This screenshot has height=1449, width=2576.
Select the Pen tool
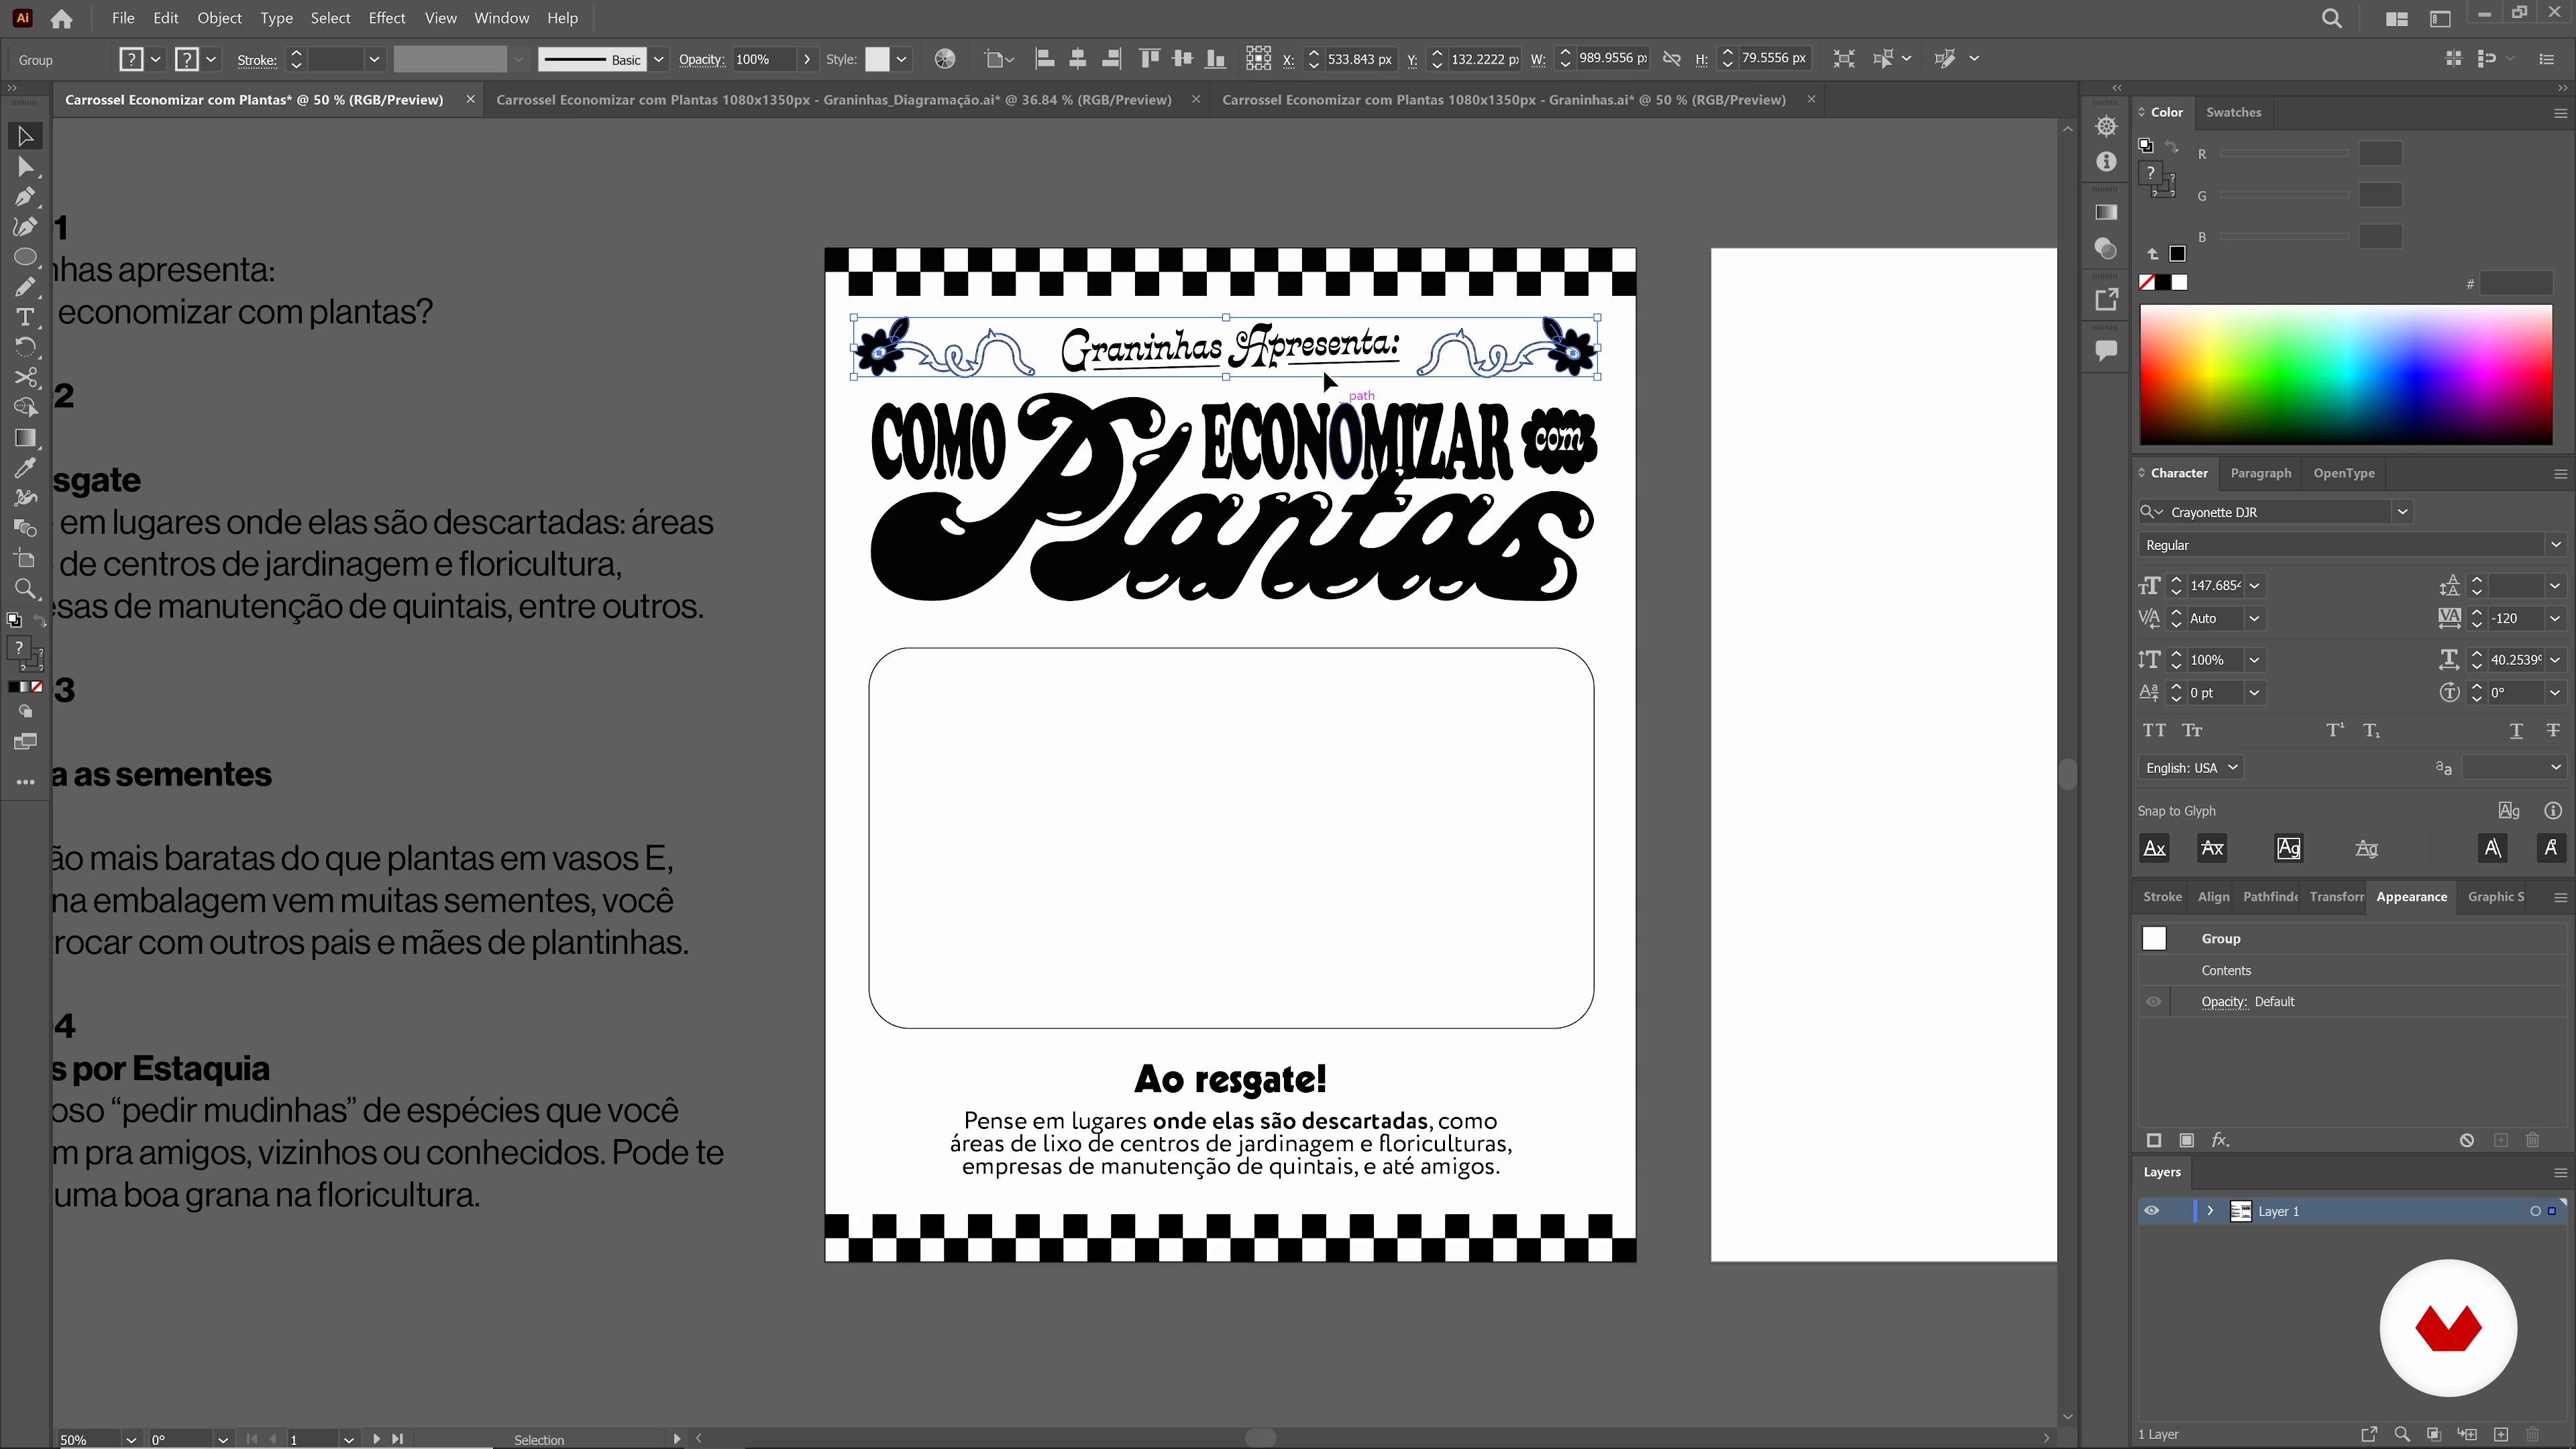click(x=25, y=196)
